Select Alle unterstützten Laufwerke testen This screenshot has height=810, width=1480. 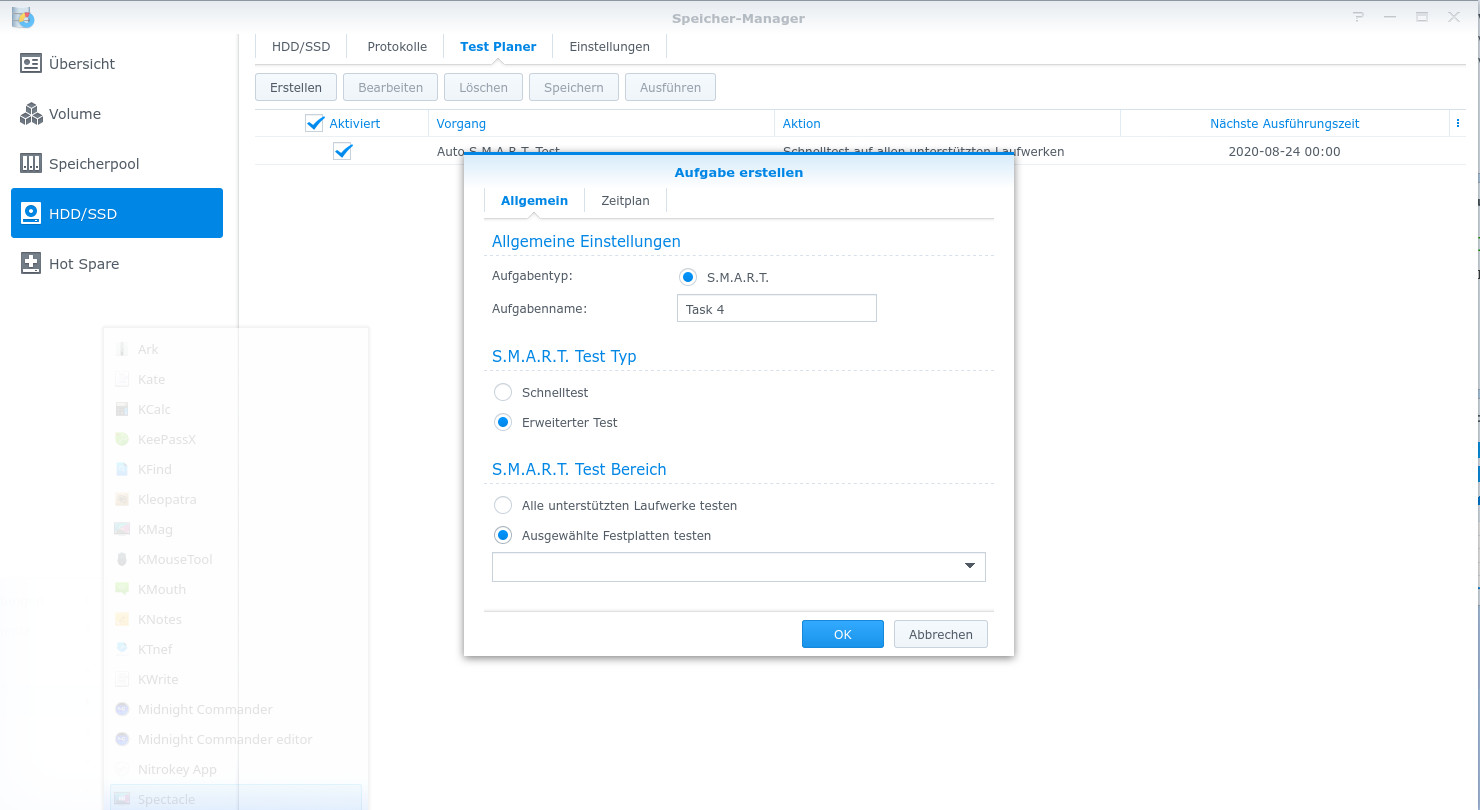(504, 505)
